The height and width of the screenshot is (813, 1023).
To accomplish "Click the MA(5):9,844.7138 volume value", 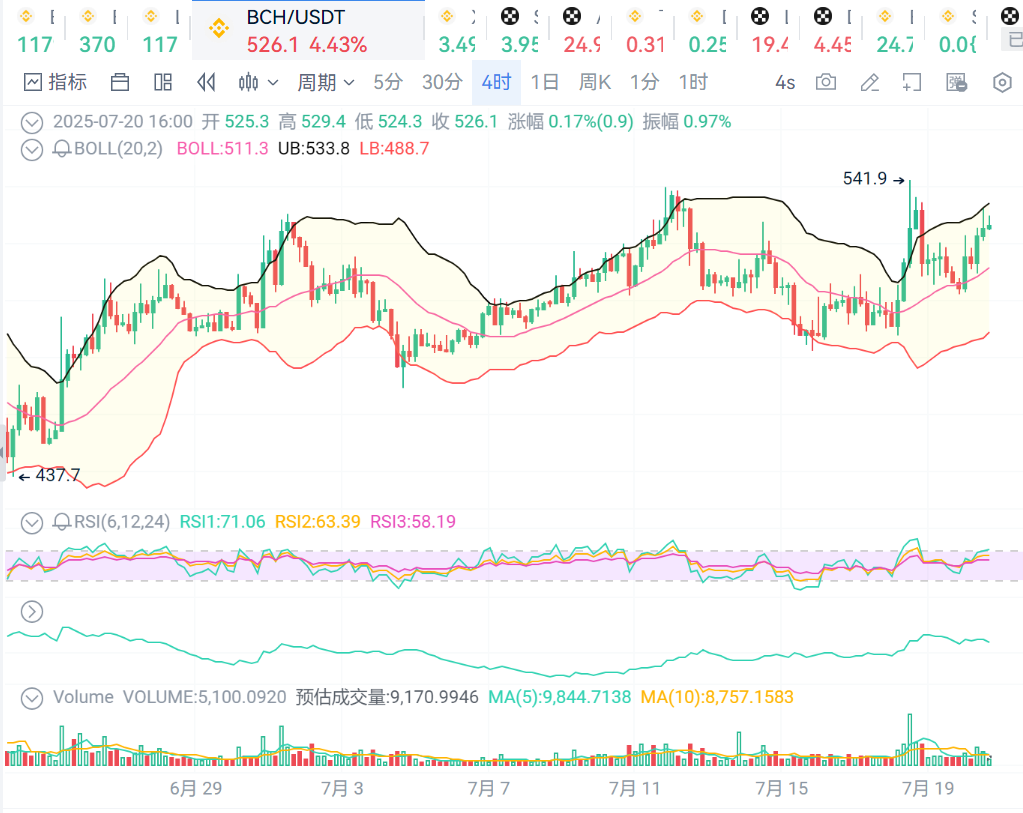I will click(560, 697).
